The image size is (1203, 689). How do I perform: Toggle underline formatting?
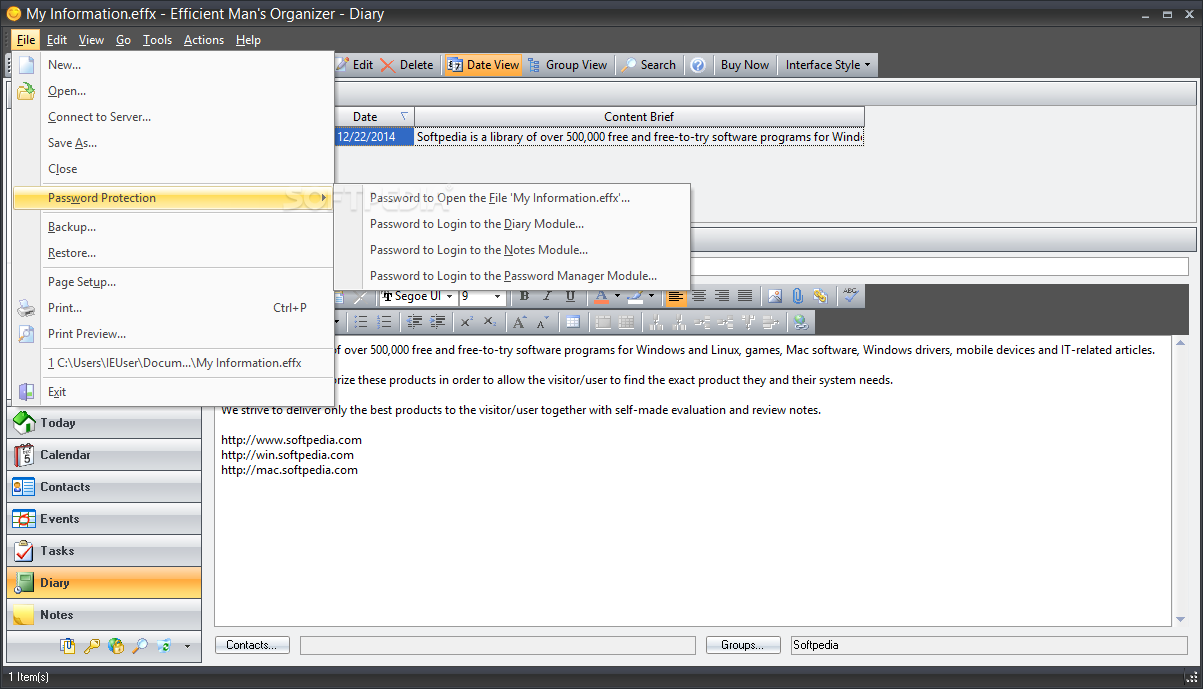[x=570, y=296]
